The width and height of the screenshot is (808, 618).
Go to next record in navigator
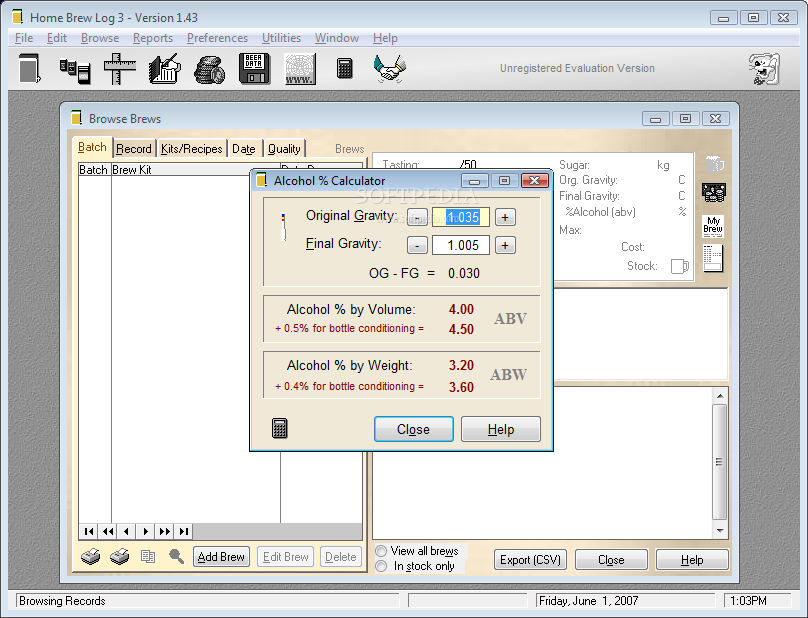[x=145, y=531]
